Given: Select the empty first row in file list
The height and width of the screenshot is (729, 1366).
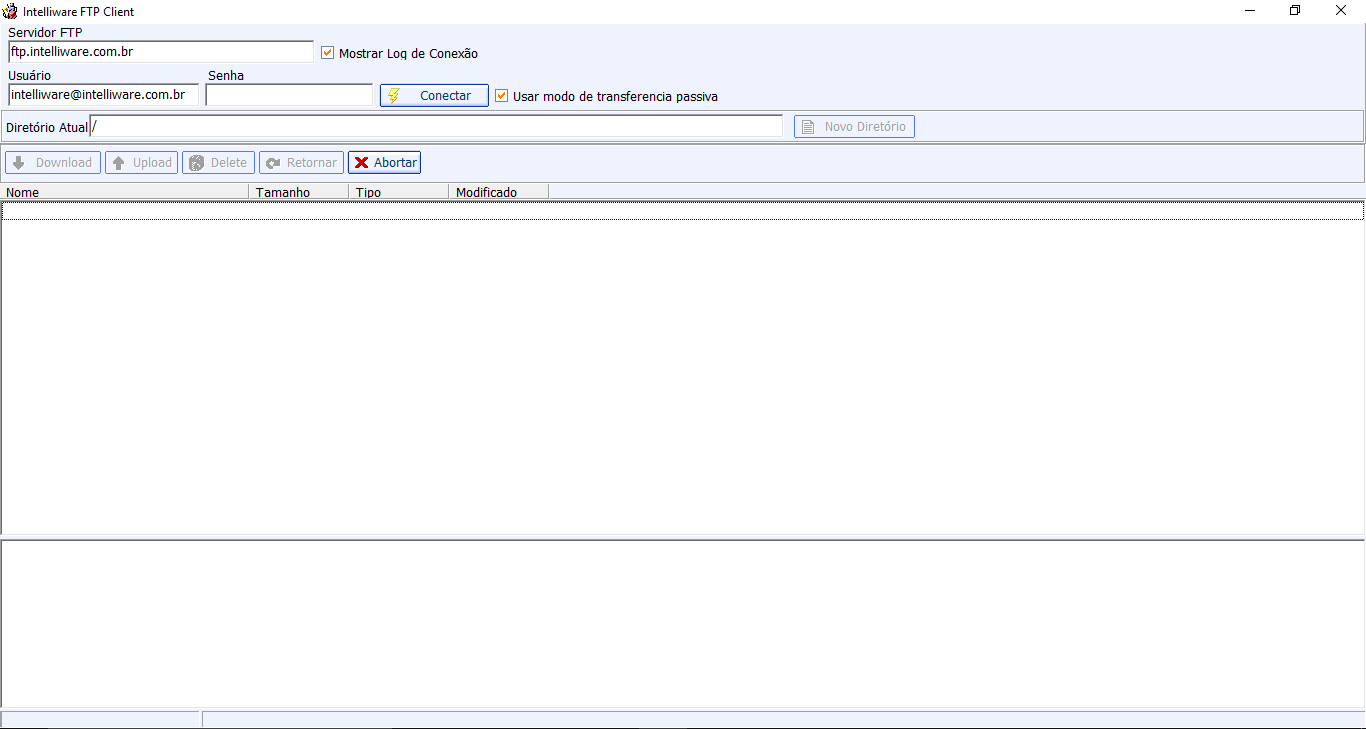Looking at the screenshot, I should pos(683,211).
